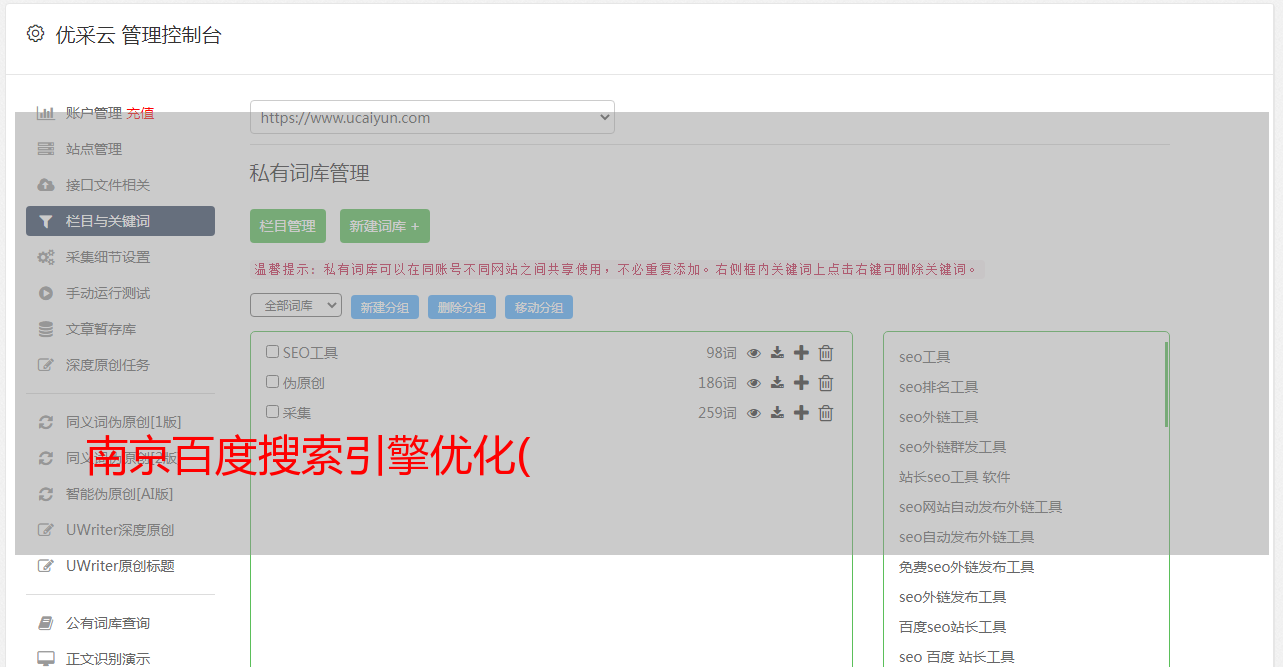Download the SEO工具 word library
Viewport: 1283px width, 667px height.
(777, 353)
